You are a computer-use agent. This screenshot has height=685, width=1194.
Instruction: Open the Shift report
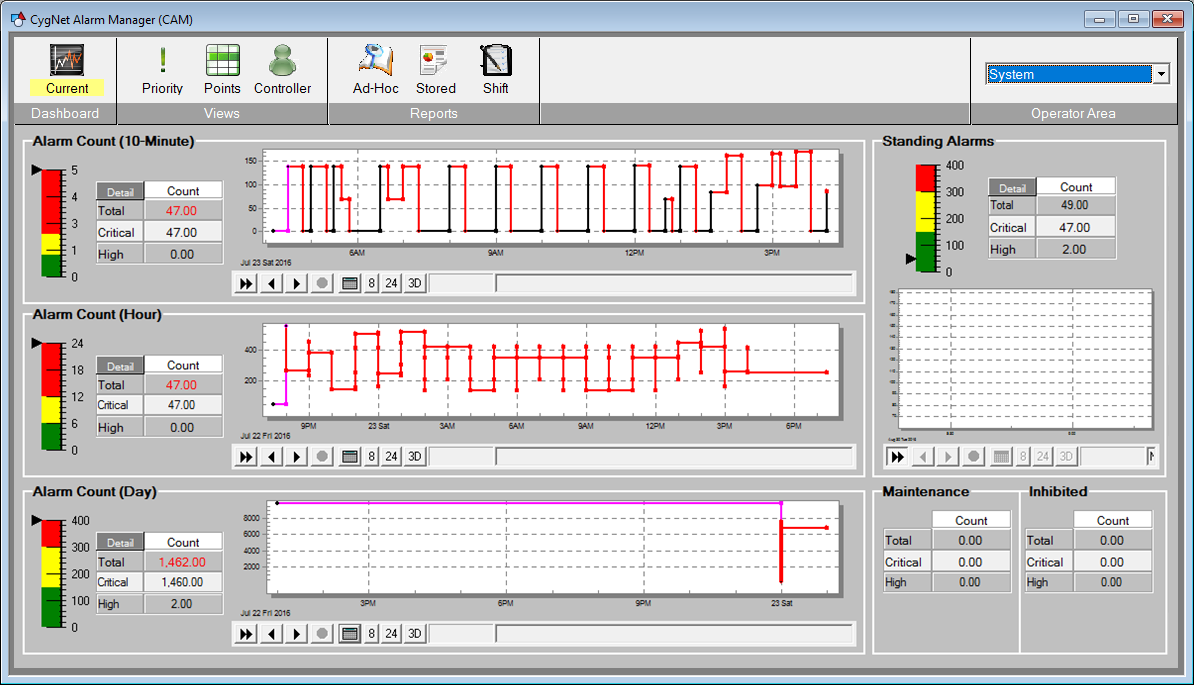pos(496,70)
